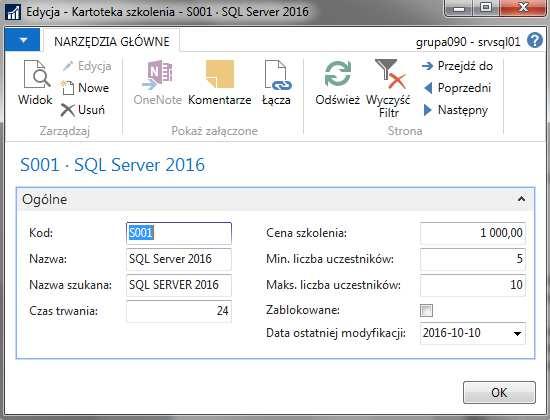Viewport: 550px width, 420px height.
Task: Go to Następny record
Action: click(456, 110)
